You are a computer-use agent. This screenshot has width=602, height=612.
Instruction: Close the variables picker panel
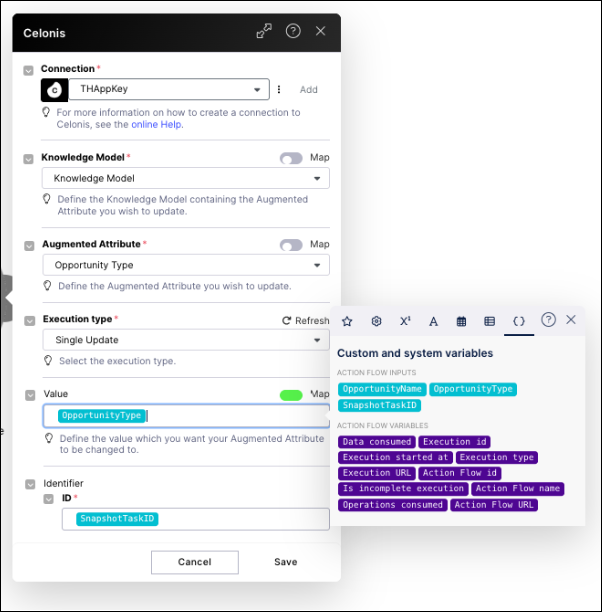point(571,320)
